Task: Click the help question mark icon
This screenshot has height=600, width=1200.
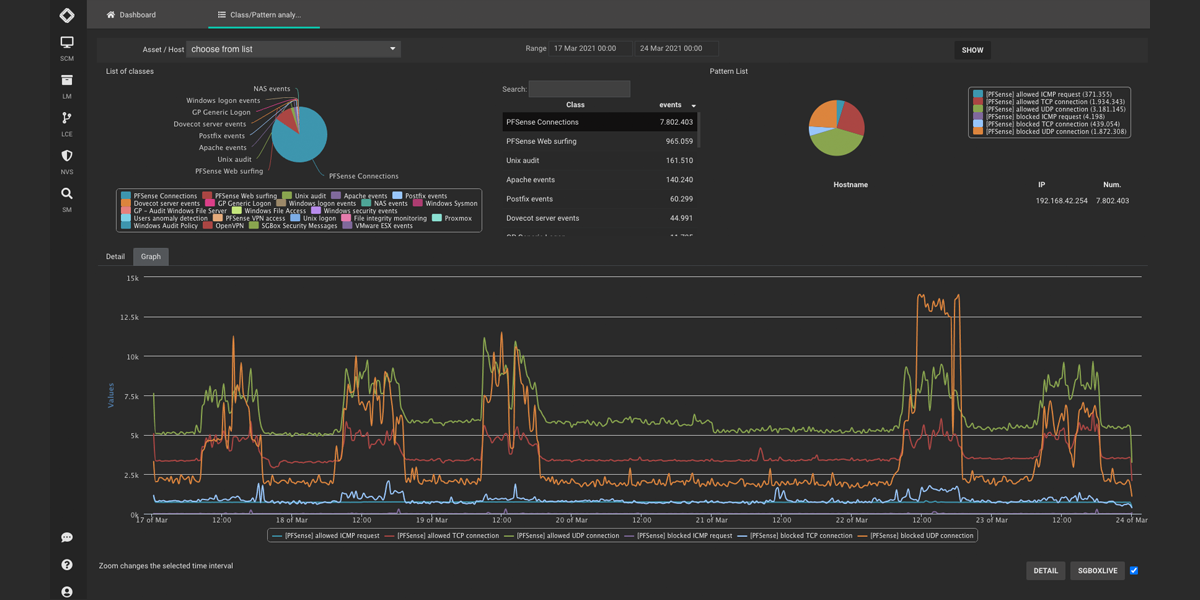Action: (67, 565)
